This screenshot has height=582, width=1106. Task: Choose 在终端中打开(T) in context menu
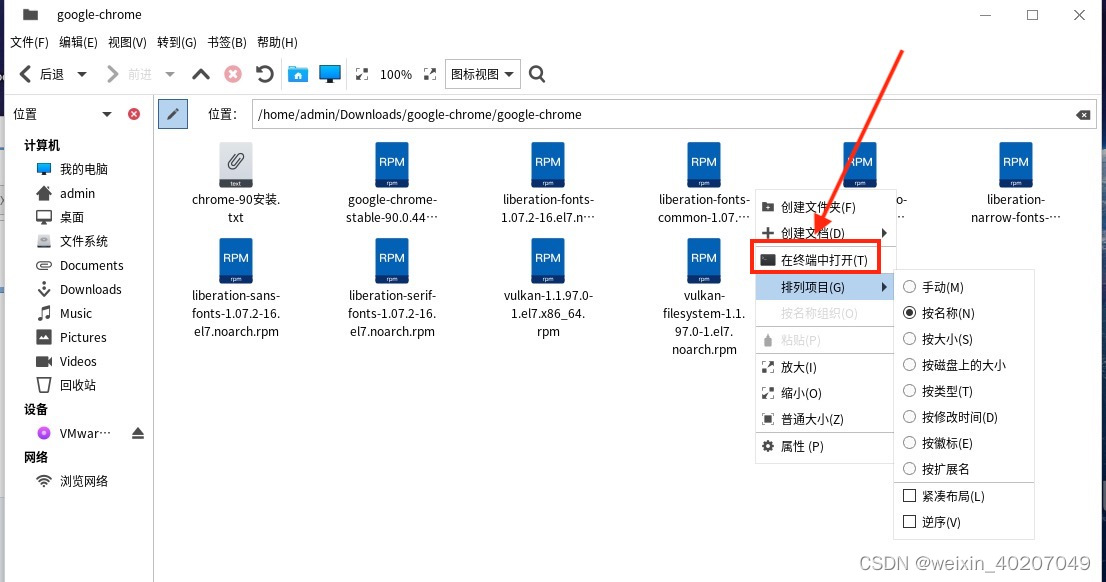(825, 260)
